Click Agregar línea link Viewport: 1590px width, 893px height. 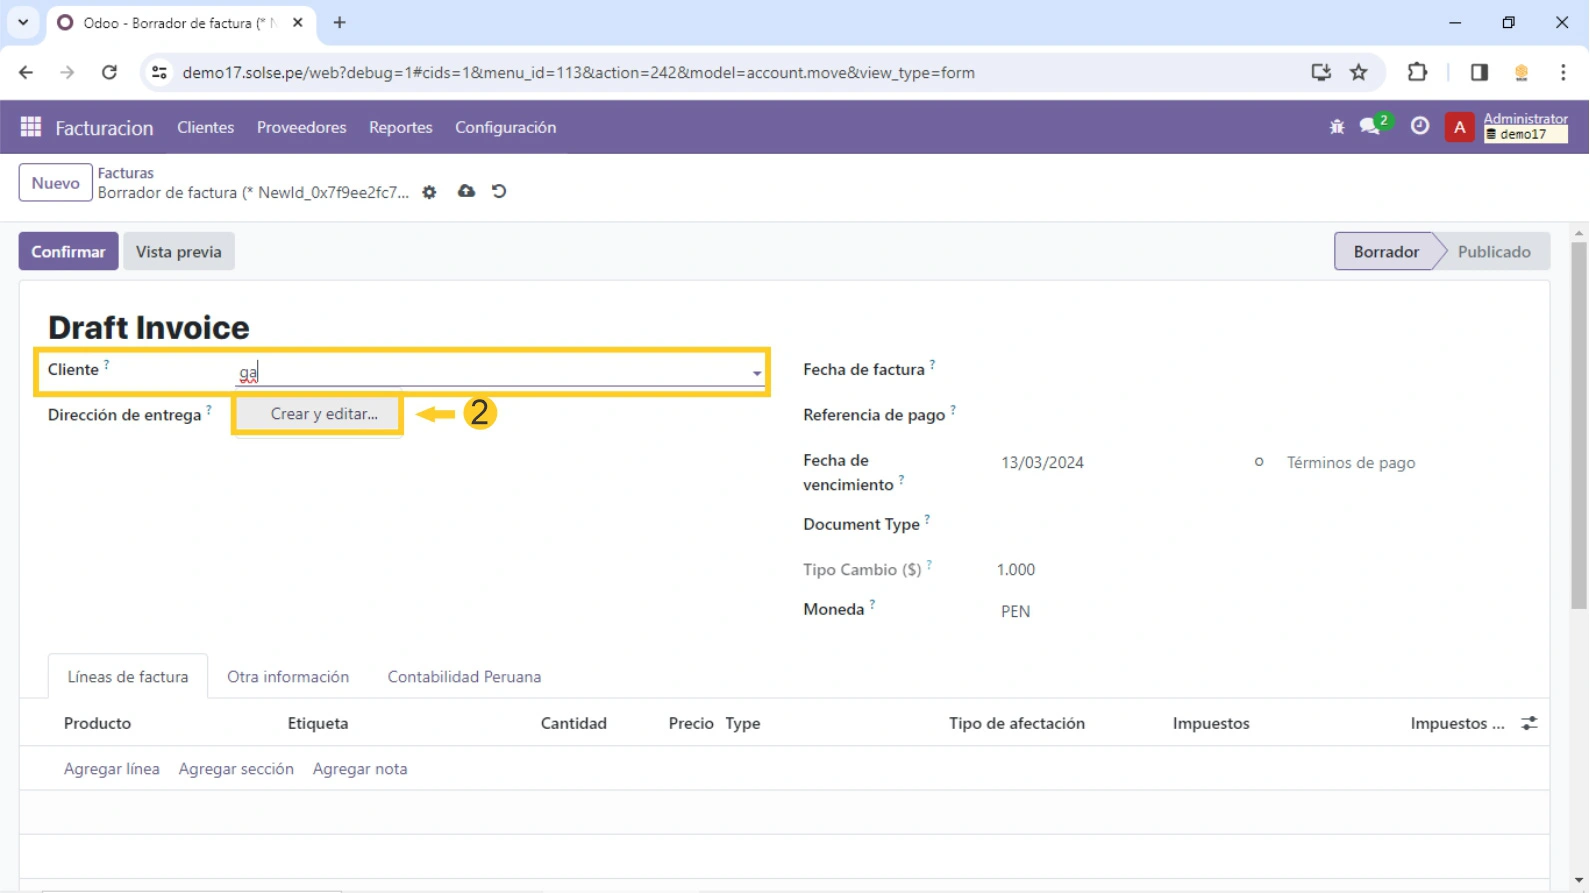[x=111, y=769]
